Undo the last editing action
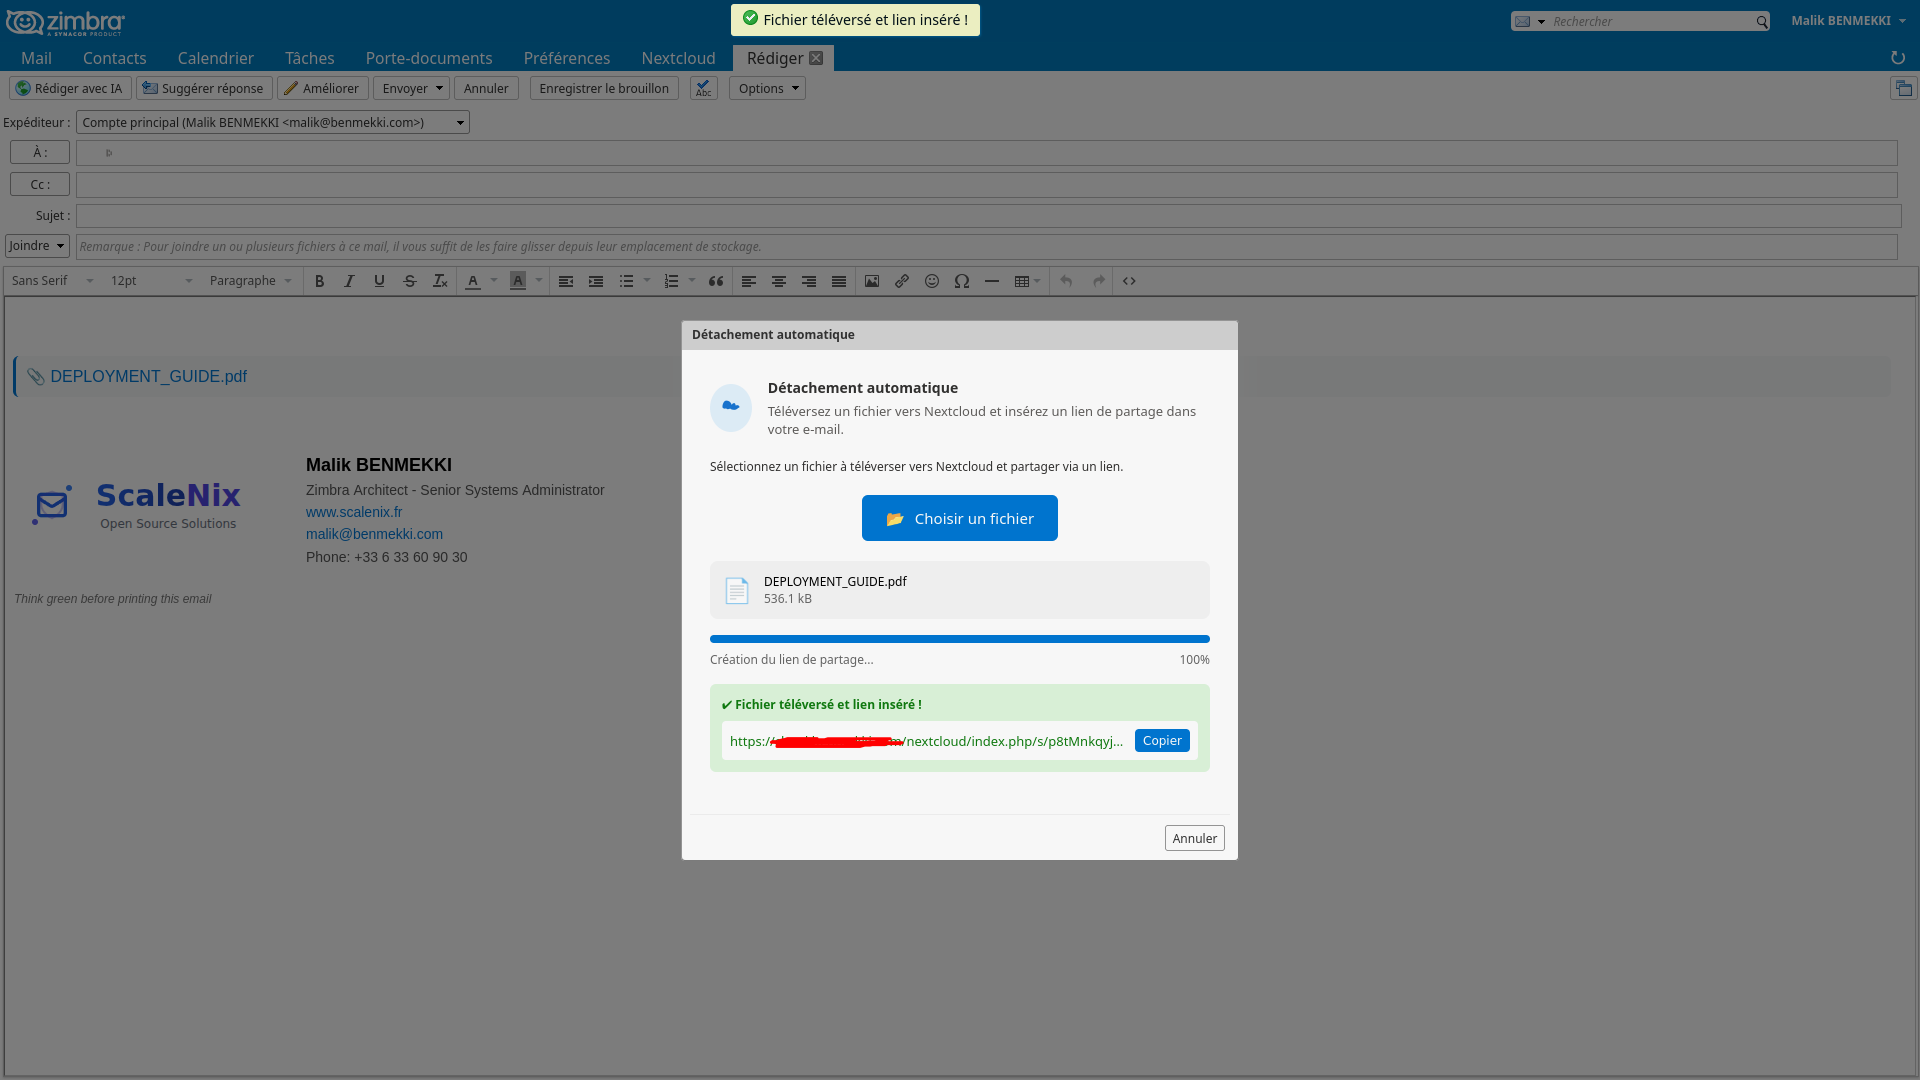This screenshot has width=1920, height=1080. coord(1065,281)
